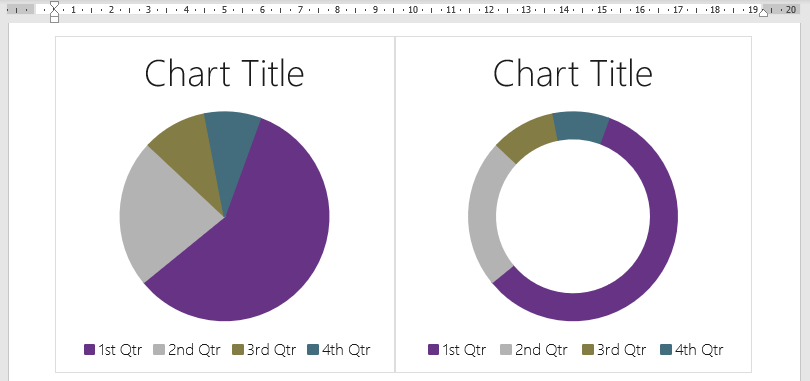Click the pie legend's 4th Qtr label
Image resolution: width=810 pixels, height=381 pixels.
(346, 350)
